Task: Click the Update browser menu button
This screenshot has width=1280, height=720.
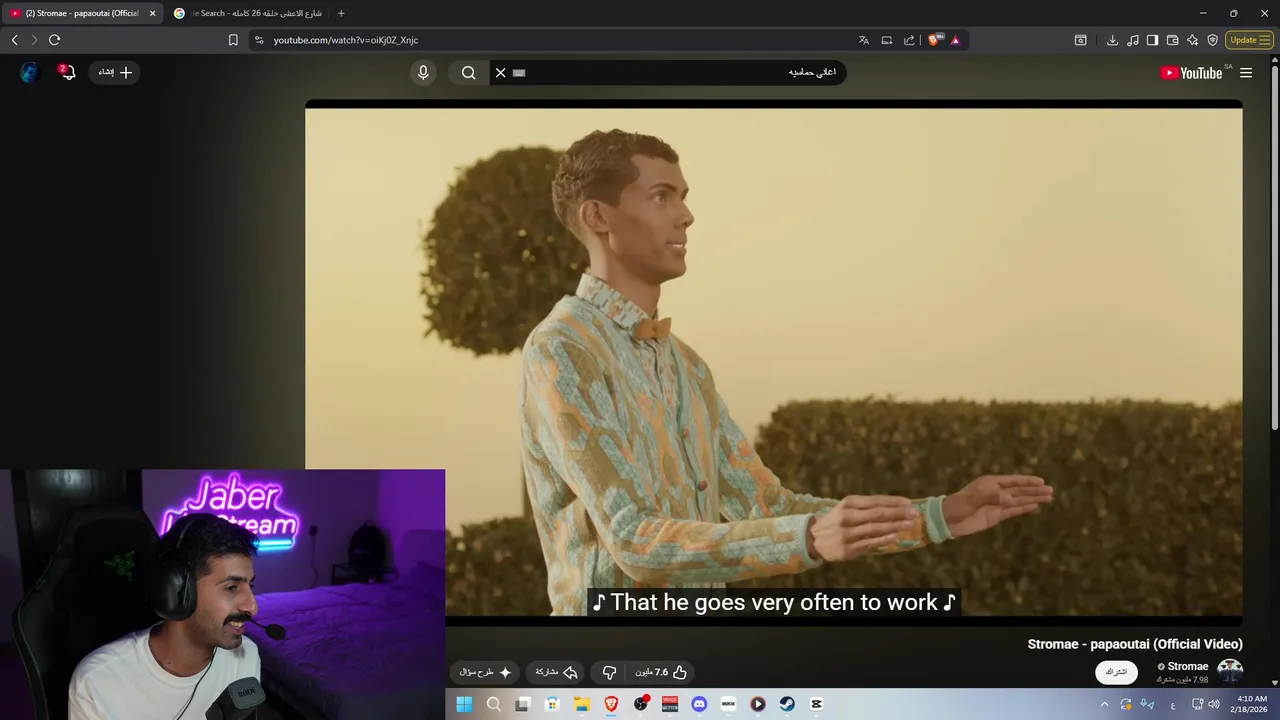Action: [1249, 40]
